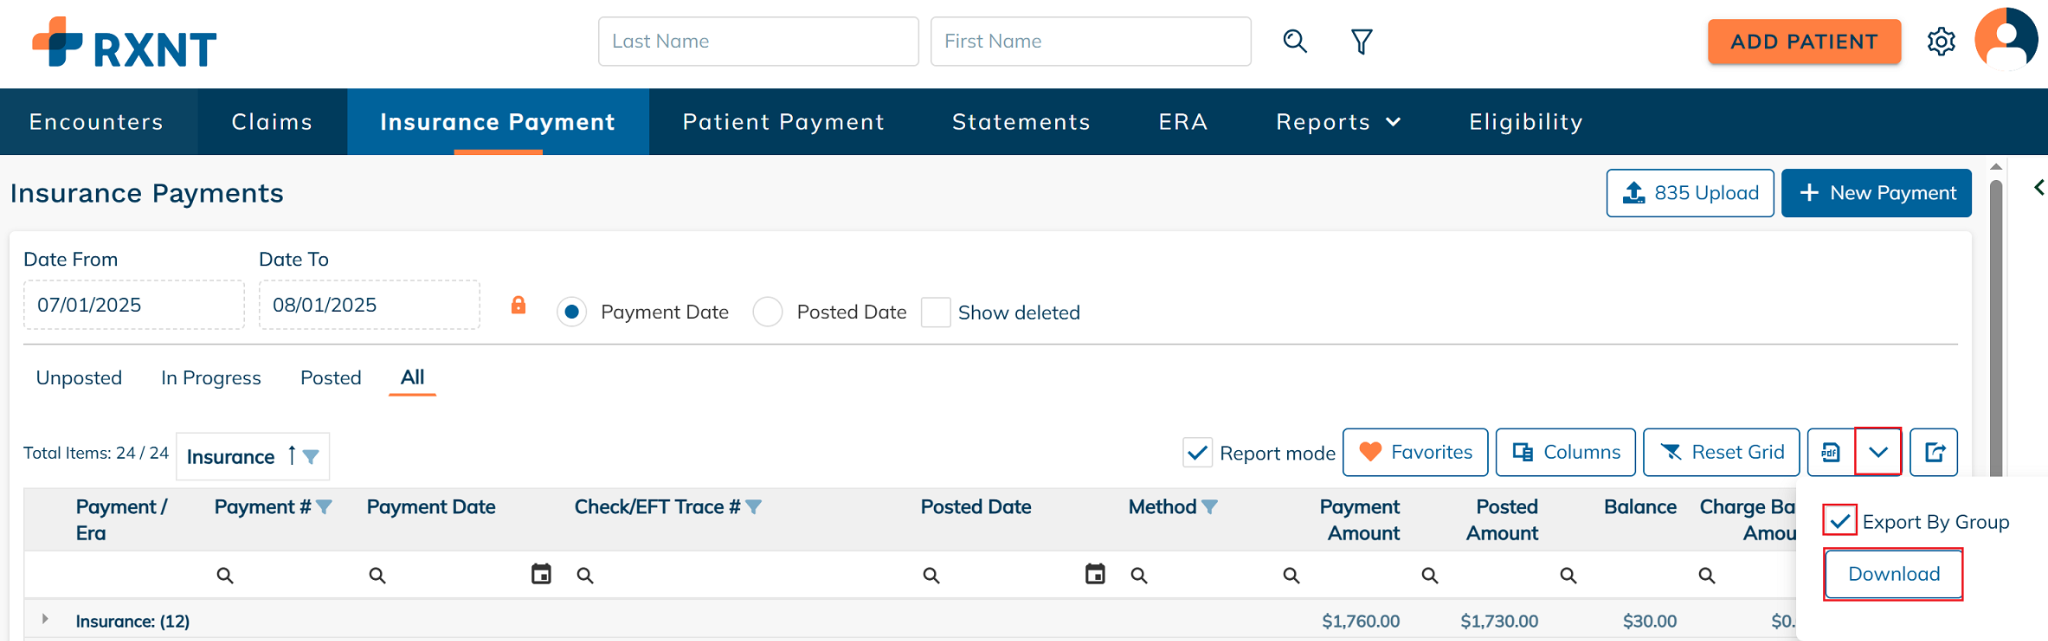Enable the Show deleted checkbox
The image size is (2048, 641).
coord(936,312)
